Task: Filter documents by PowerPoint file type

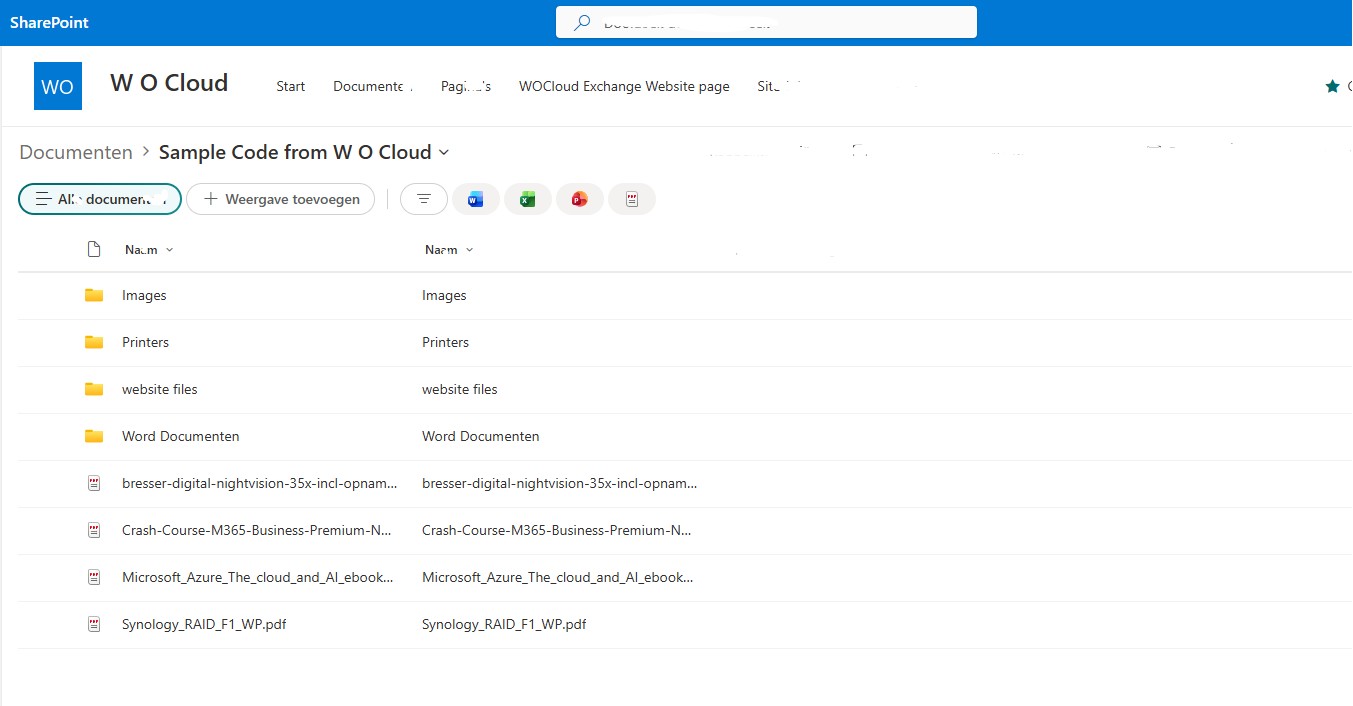Action: click(579, 200)
